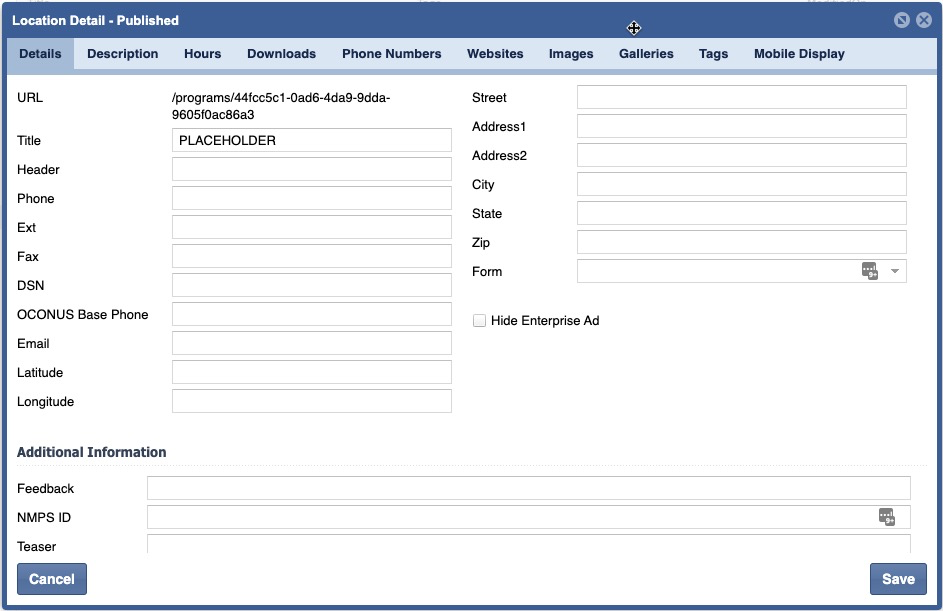Click into the Street text field

741,98
